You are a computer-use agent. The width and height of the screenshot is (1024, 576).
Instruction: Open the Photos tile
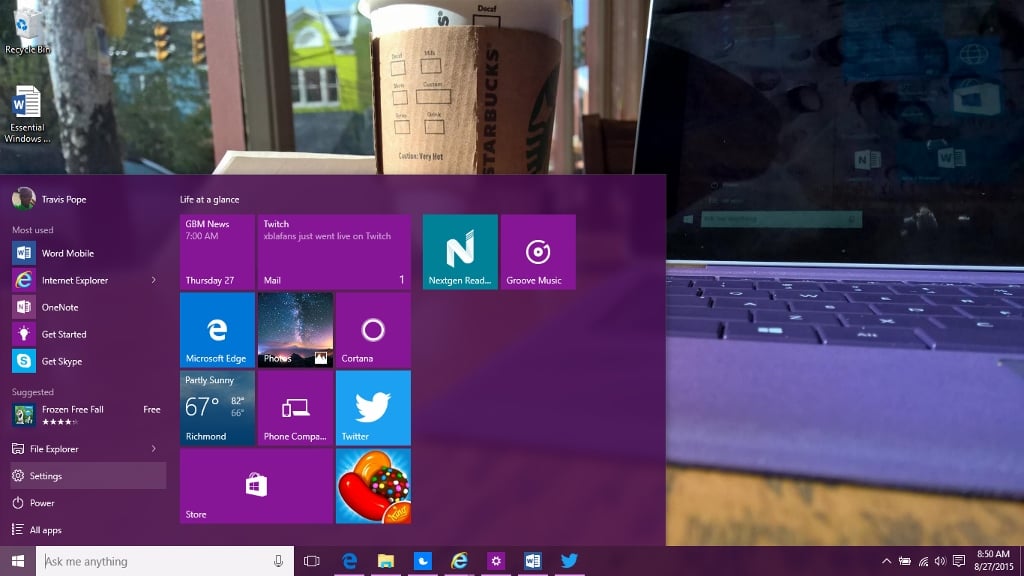point(295,330)
